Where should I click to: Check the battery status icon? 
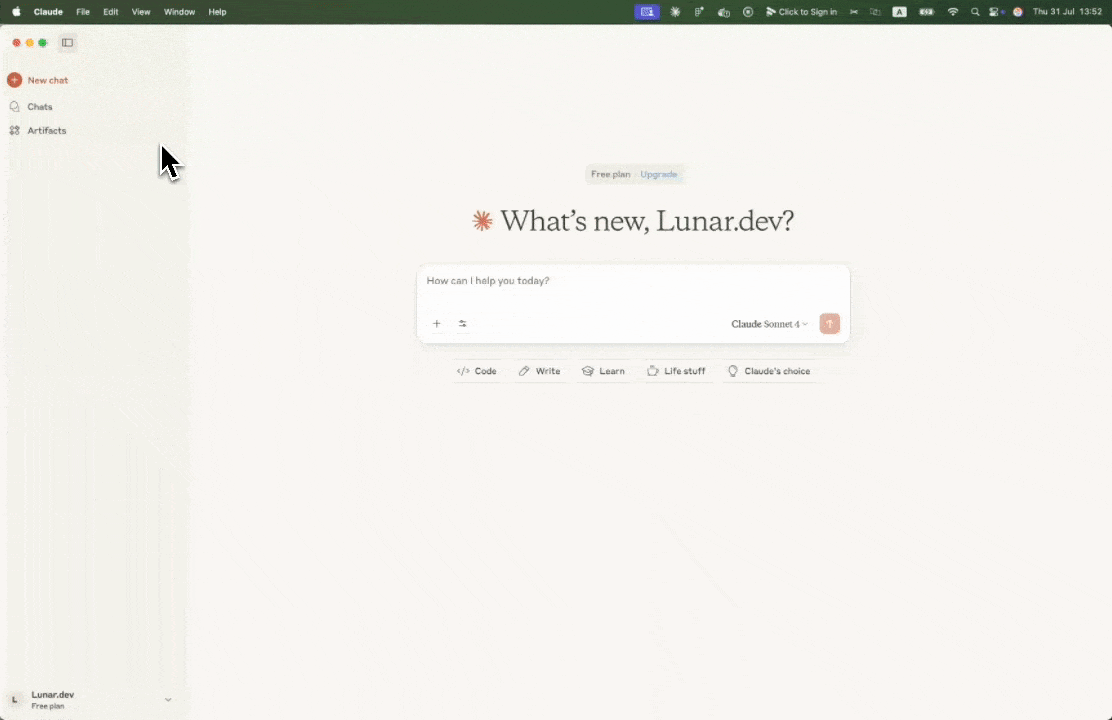click(x=926, y=12)
